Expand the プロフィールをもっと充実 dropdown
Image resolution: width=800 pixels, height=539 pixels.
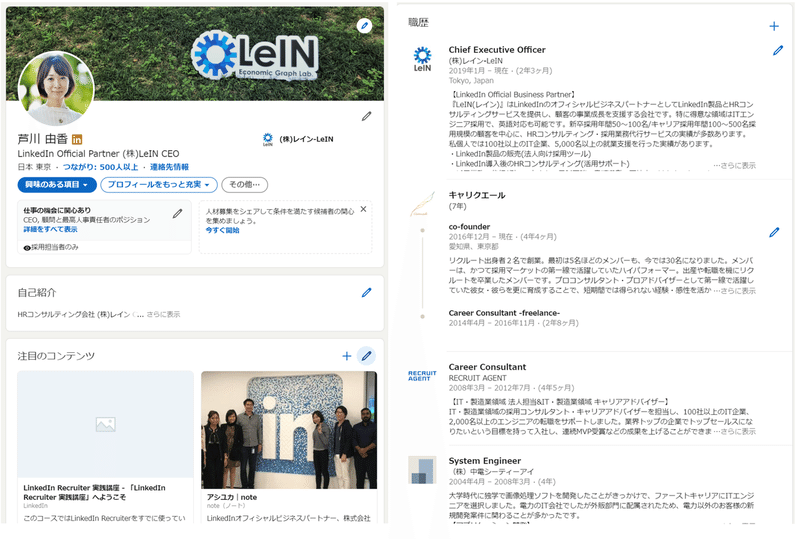[159, 185]
